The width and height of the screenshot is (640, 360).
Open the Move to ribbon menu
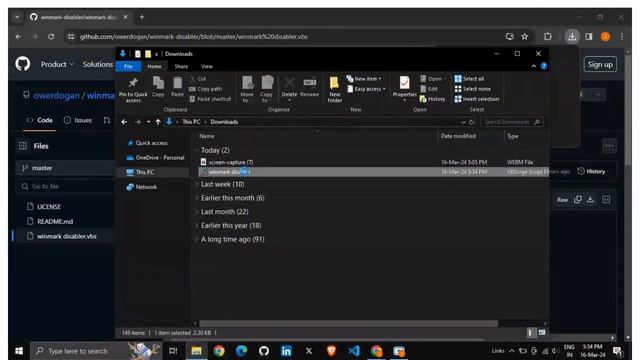tap(247, 89)
